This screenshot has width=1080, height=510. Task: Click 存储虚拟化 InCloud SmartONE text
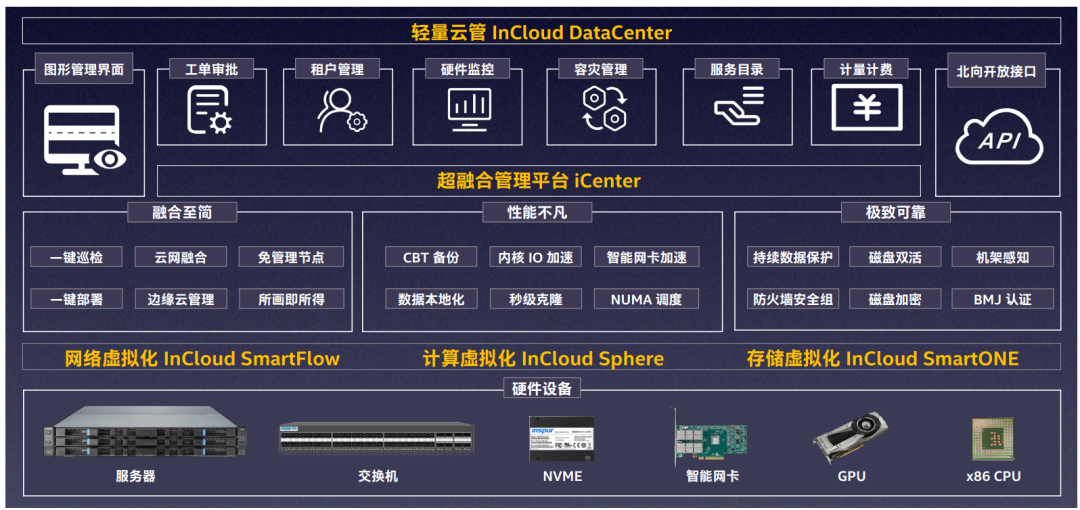[882, 358]
